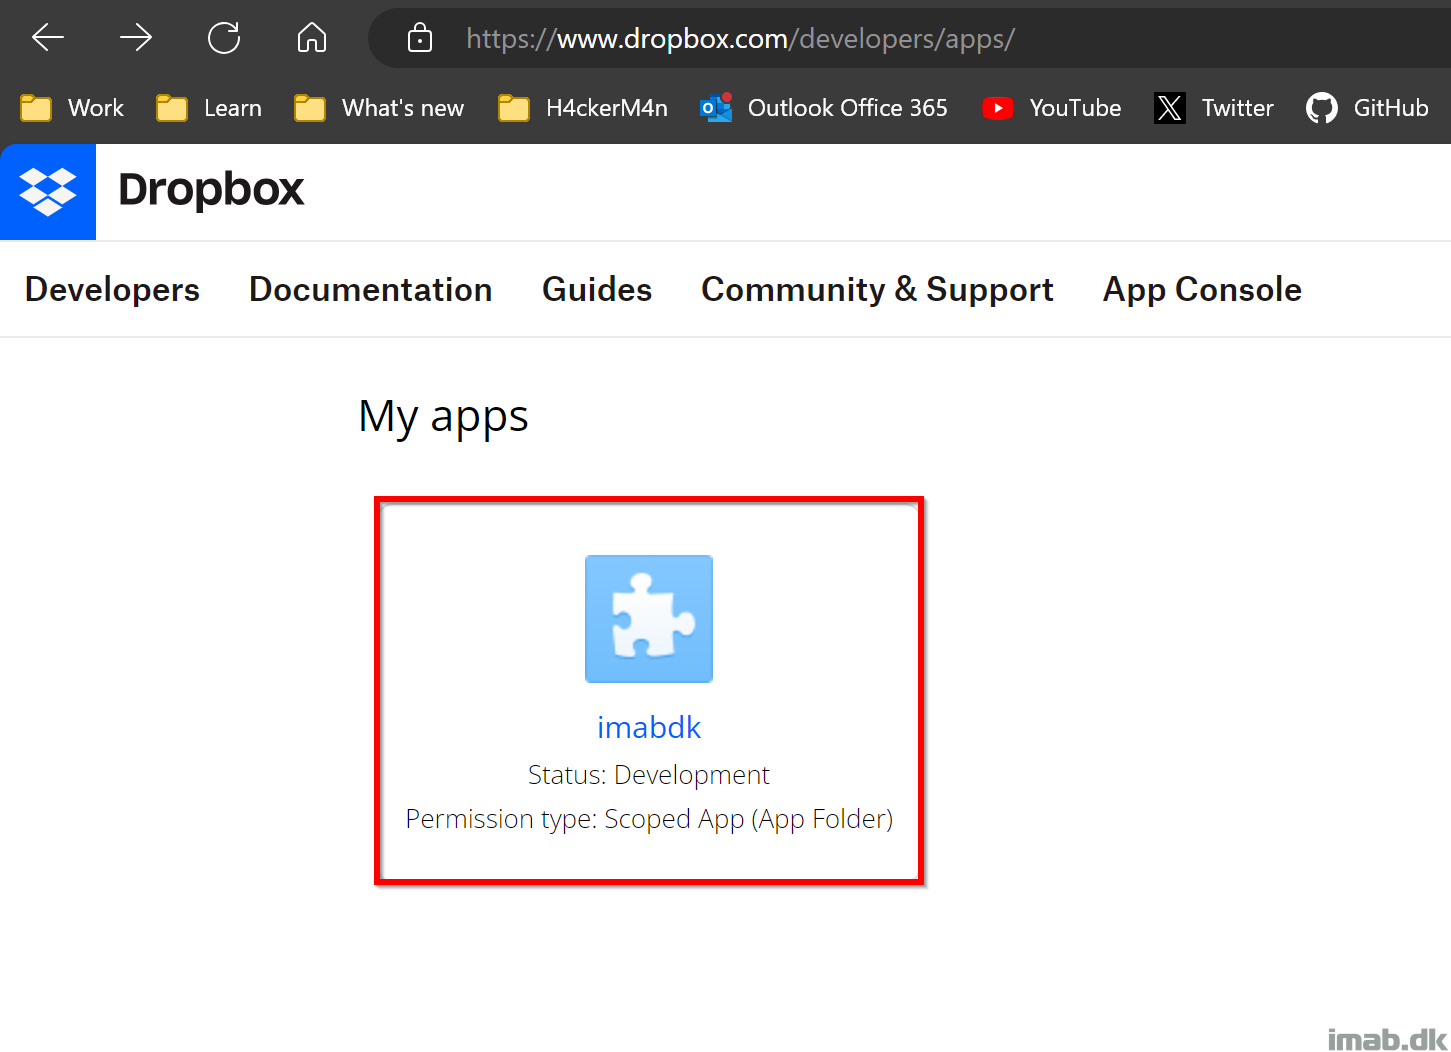
Task: Click the Status: Development text
Action: click(x=649, y=775)
